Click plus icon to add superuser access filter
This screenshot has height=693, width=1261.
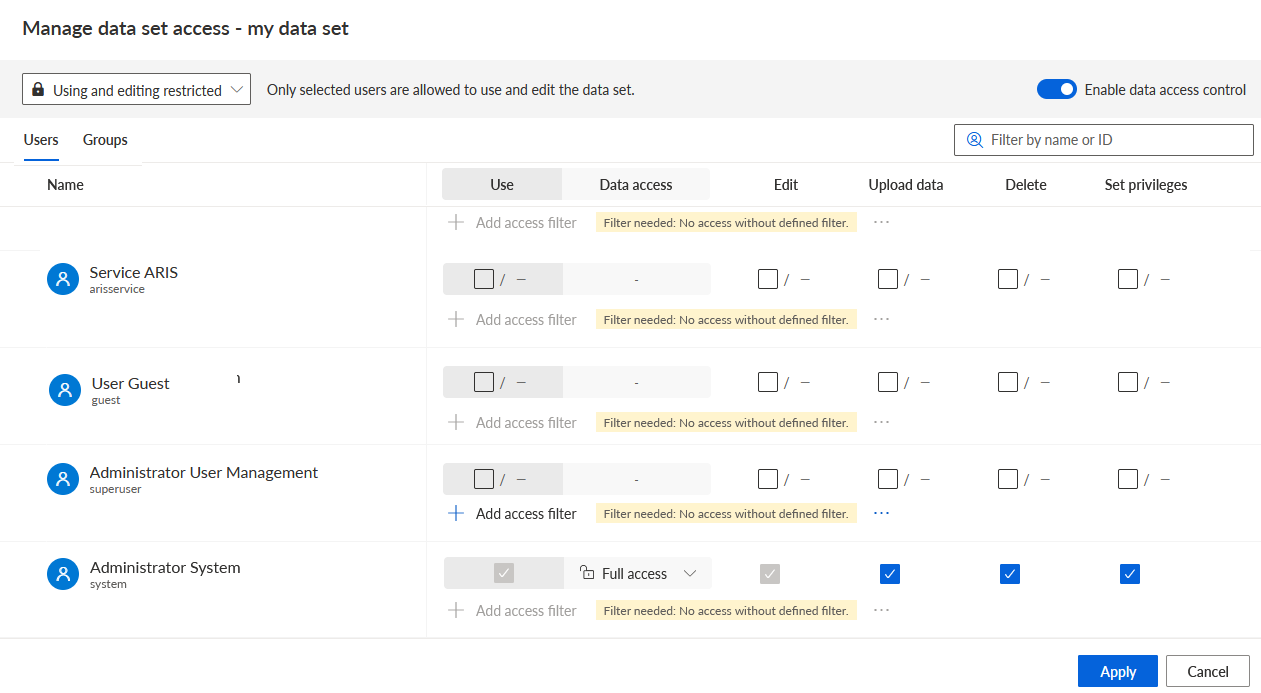tap(456, 513)
